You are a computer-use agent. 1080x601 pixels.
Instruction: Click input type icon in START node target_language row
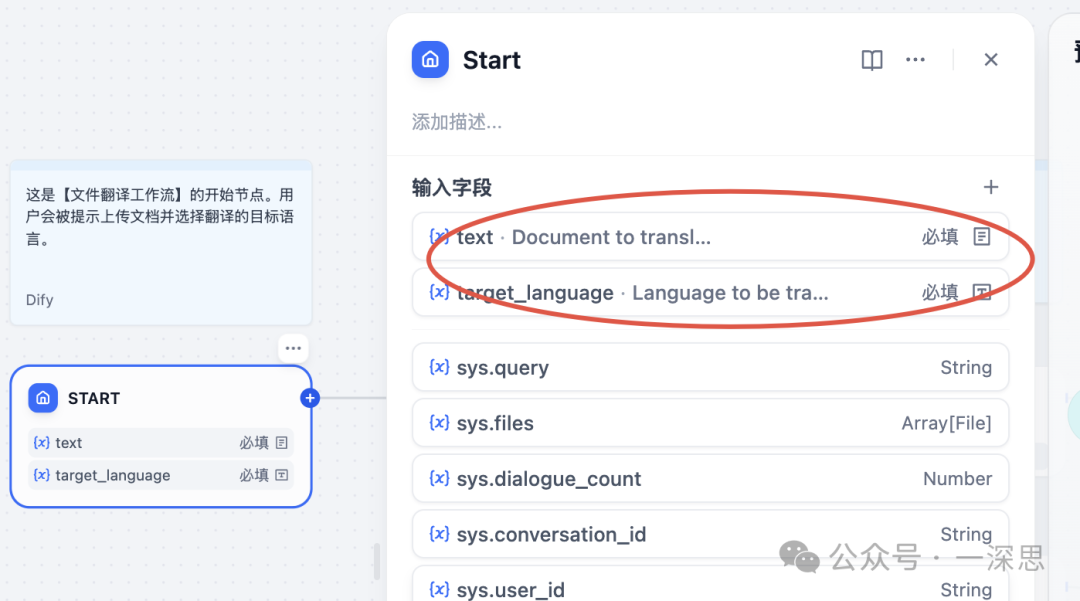coord(282,475)
